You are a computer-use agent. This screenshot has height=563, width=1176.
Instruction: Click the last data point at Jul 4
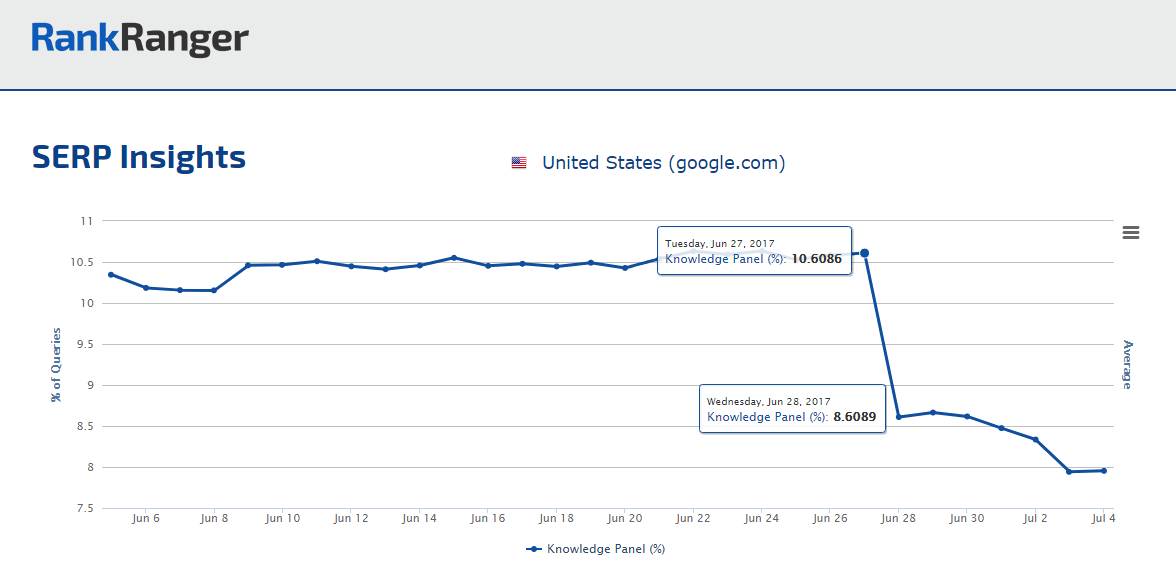[1104, 470]
